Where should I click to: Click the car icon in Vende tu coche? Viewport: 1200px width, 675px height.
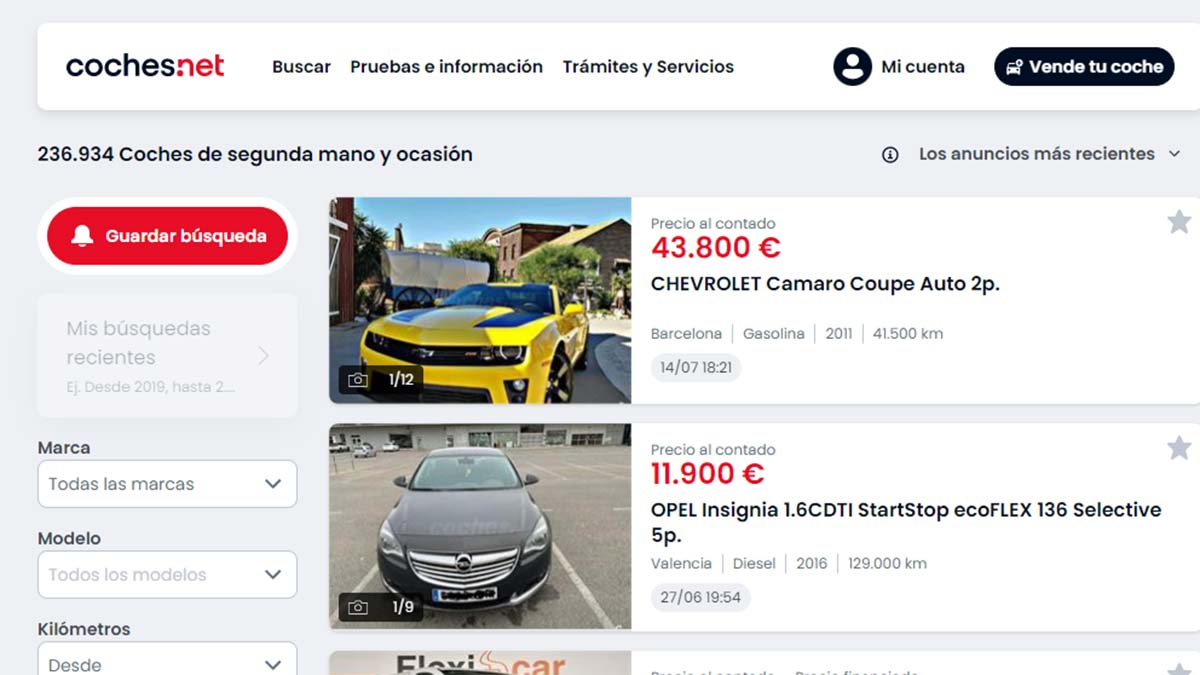[x=1014, y=67]
